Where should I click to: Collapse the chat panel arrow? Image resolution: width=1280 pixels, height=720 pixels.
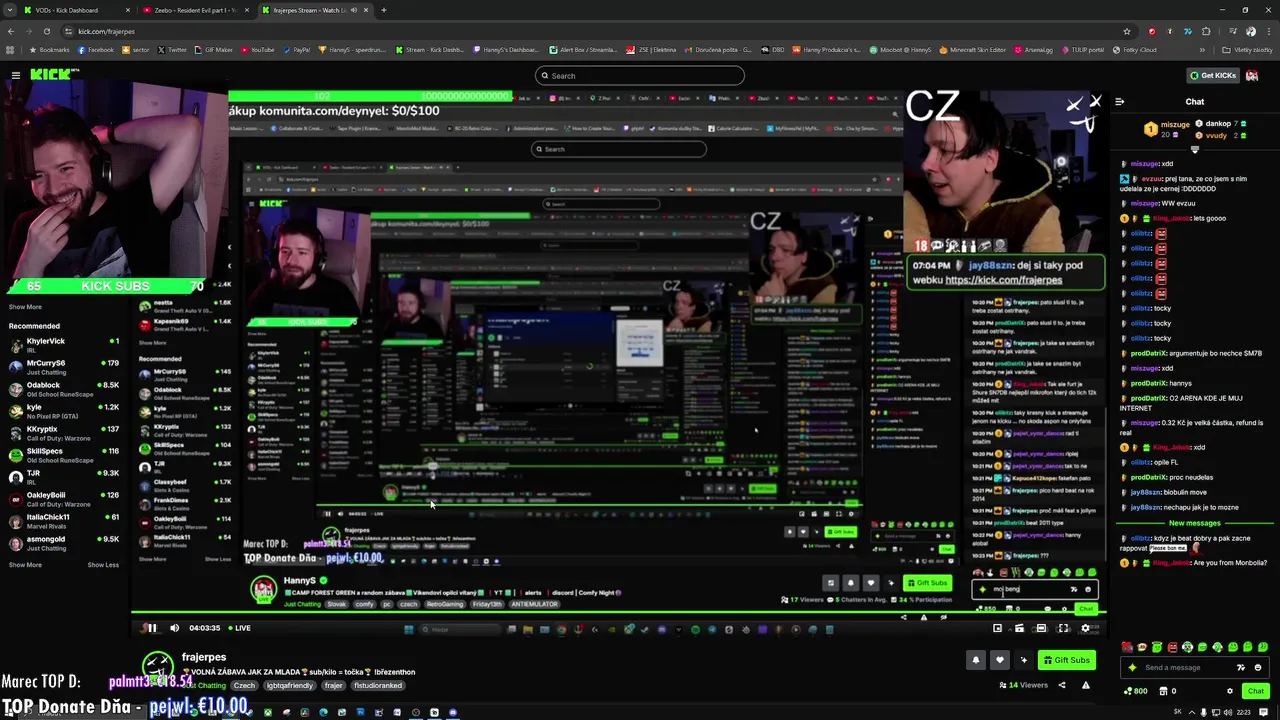(x=1119, y=101)
